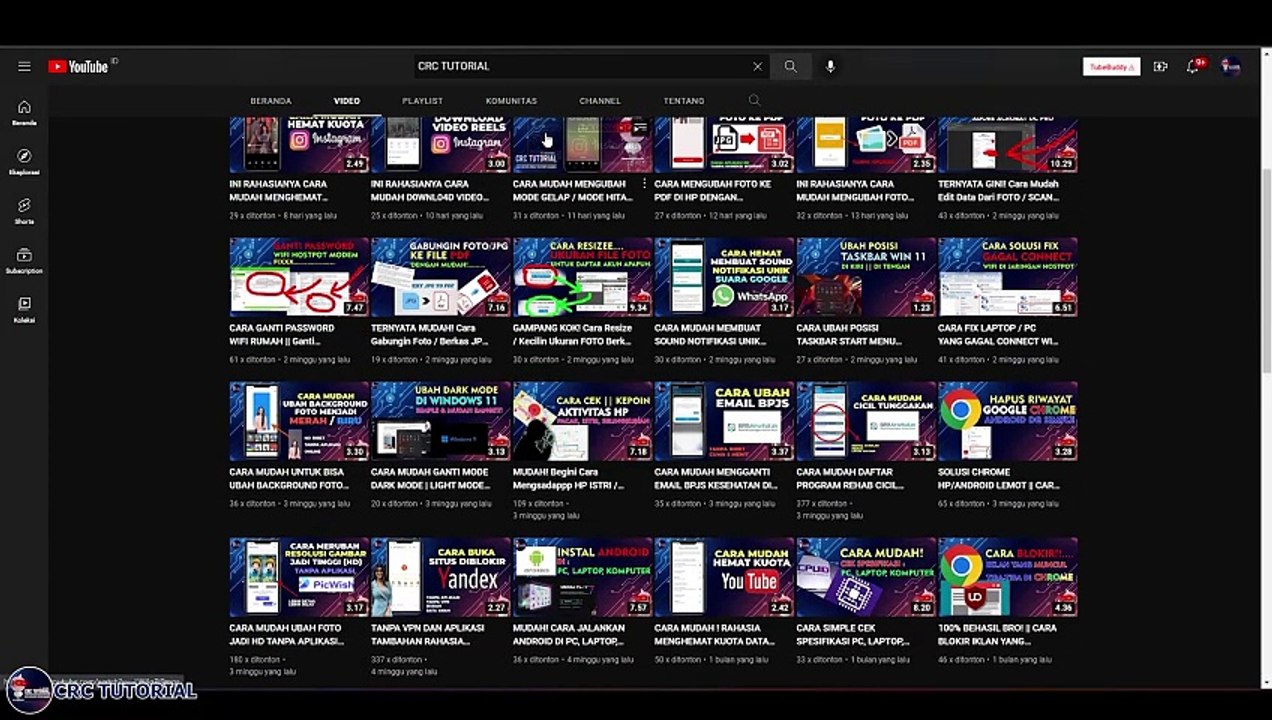Open Cara Mudah Cicil Tunggakan thumbnail
Viewport: 1272px width, 720px height.
coord(866,421)
